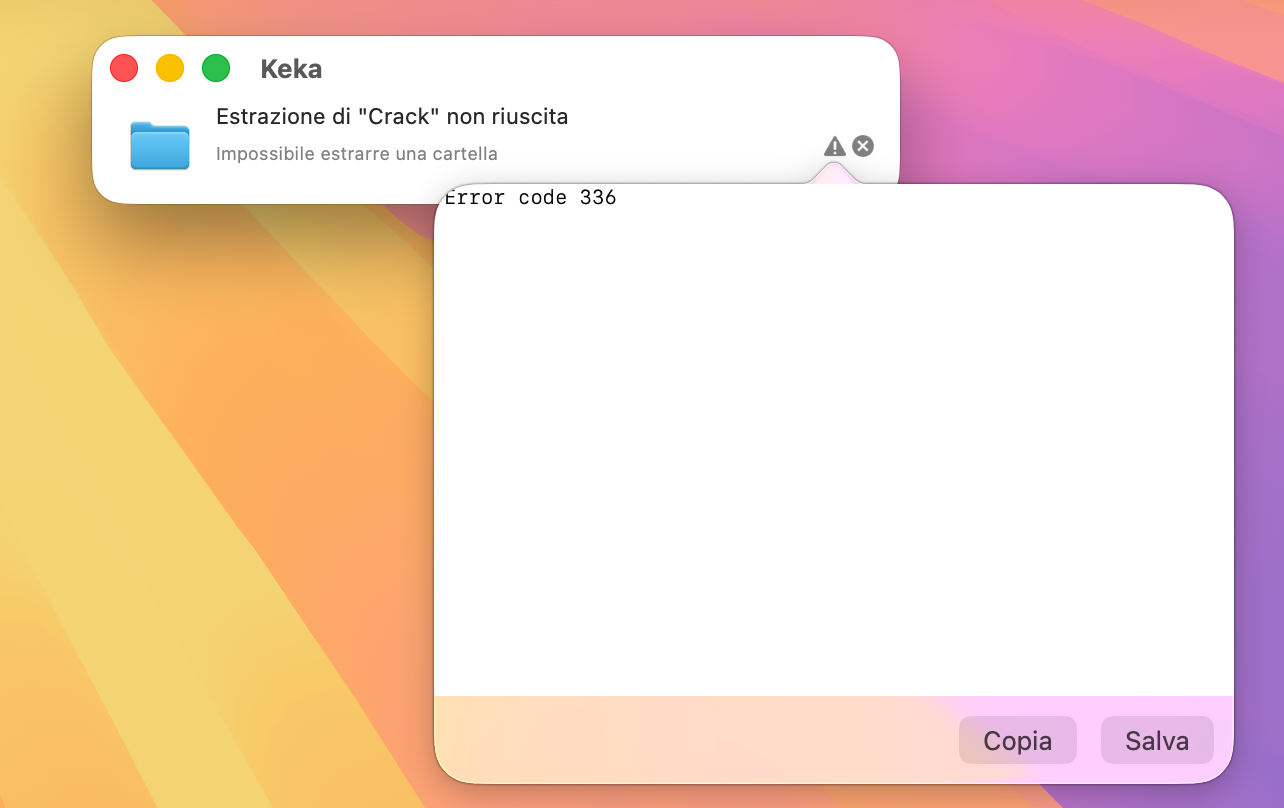The height and width of the screenshot is (808, 1284).
Task: Click the popover footer left of Copia
Action: pyautogui.click(x=690, y=740)
